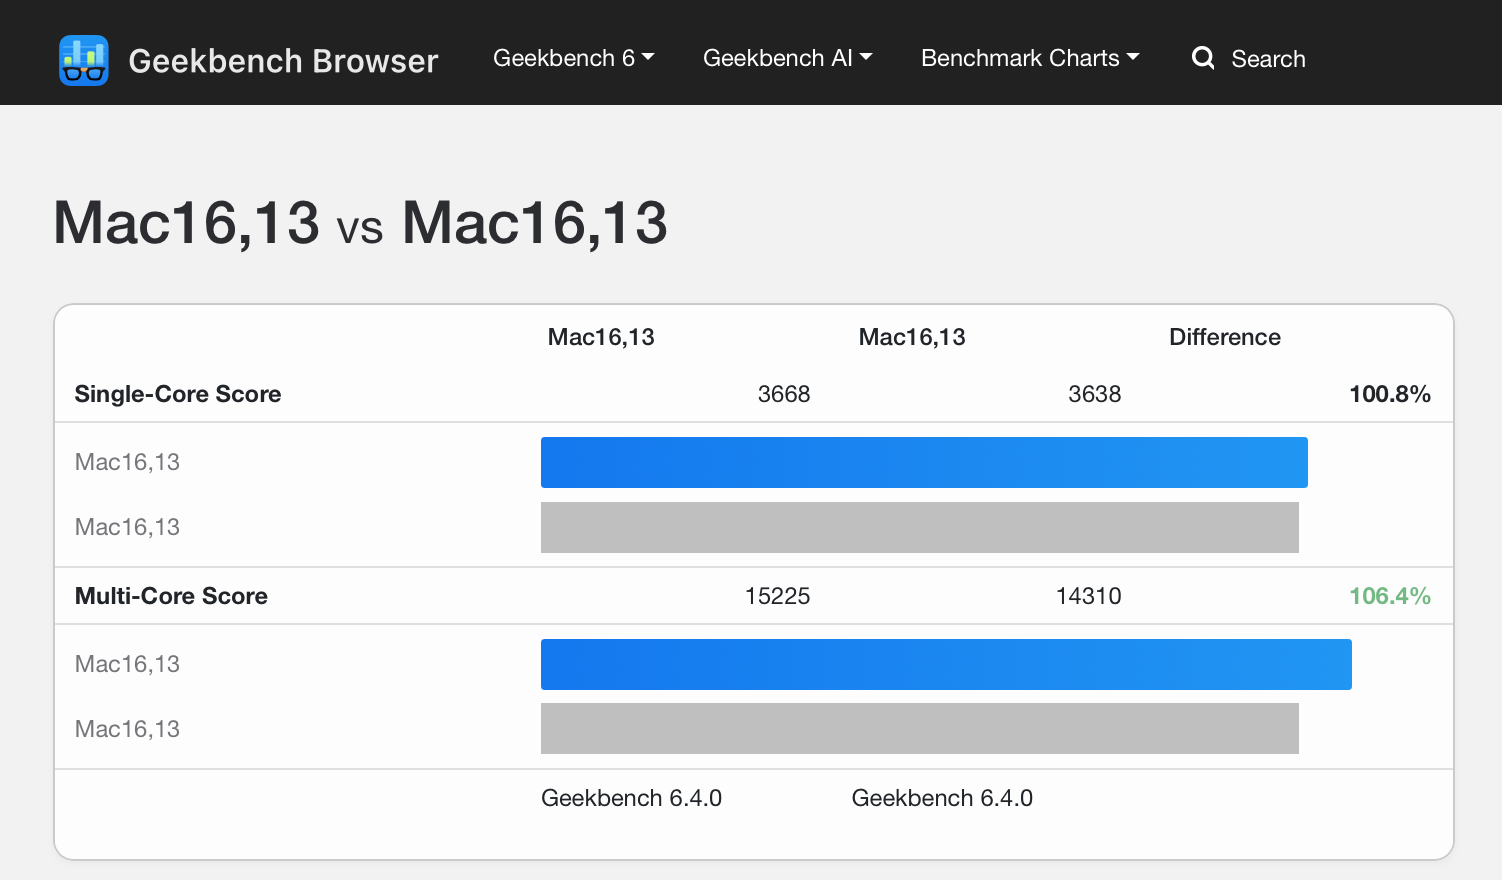Select the Geekbench 6.4.0 footer text
Image resolution: width=1502 pixels, height=880 pixels.
(x=632, y=798)
